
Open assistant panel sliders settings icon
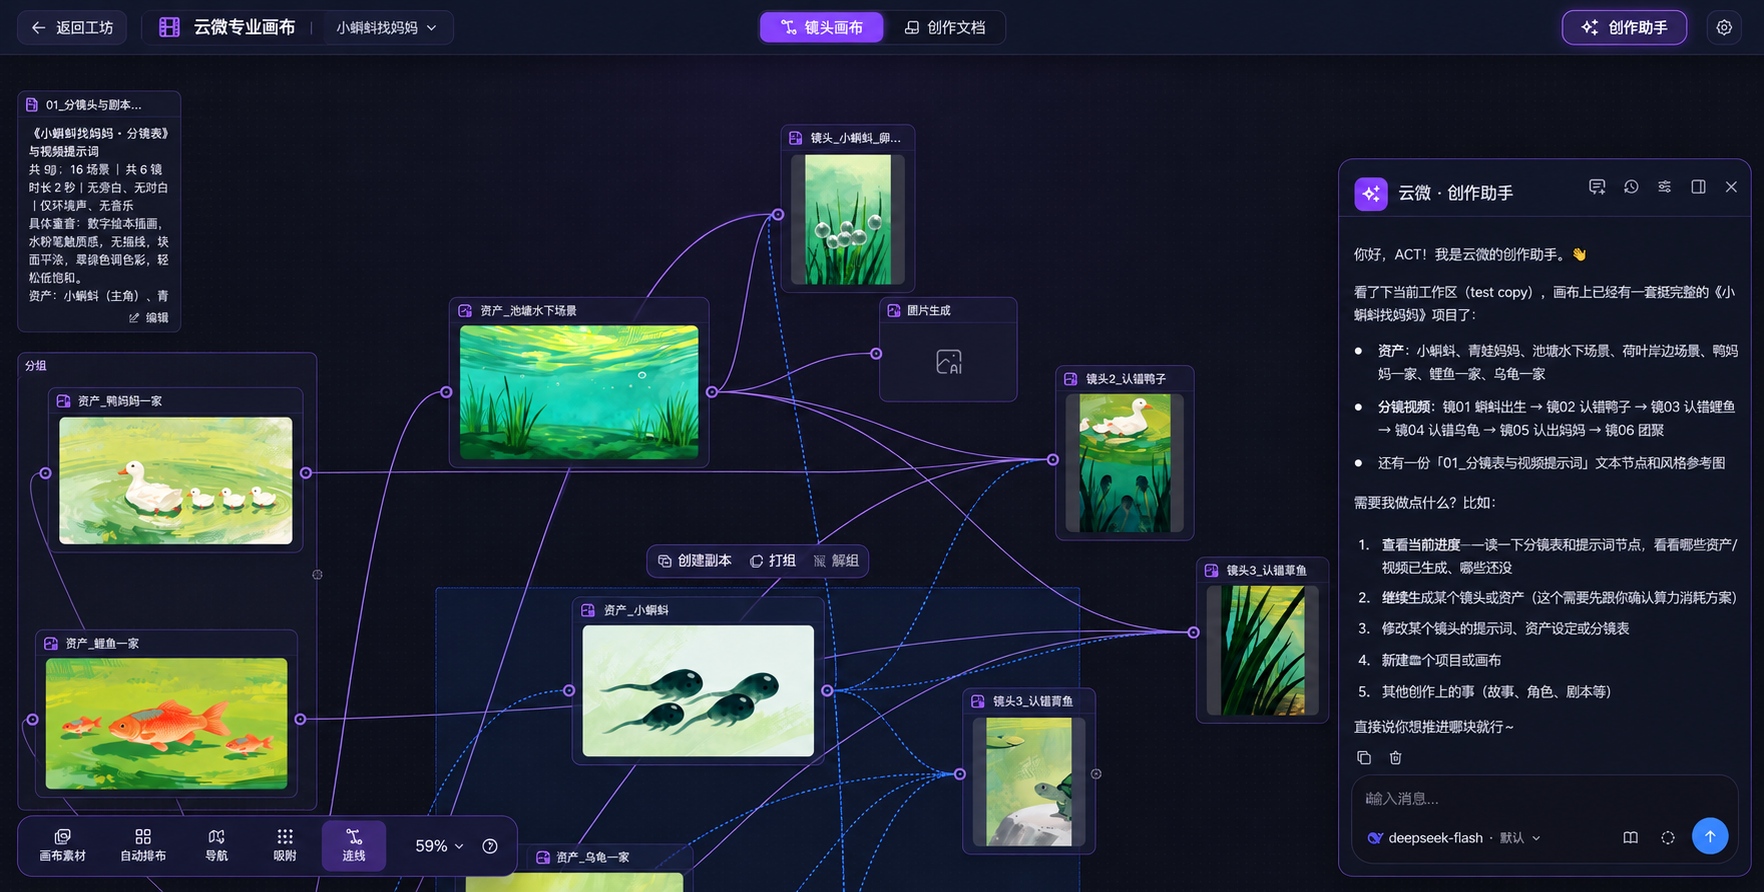pos(1664,187)
